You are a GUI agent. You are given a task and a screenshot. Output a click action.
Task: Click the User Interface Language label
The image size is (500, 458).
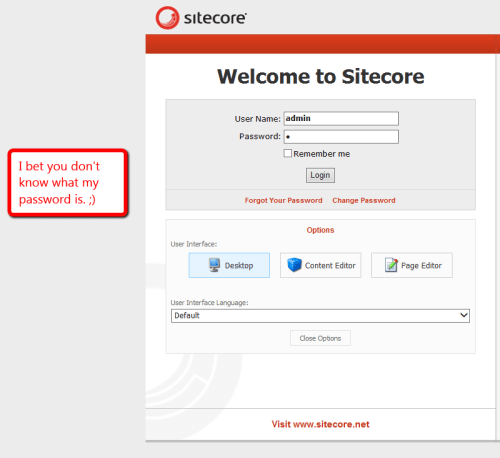point(209,303)
